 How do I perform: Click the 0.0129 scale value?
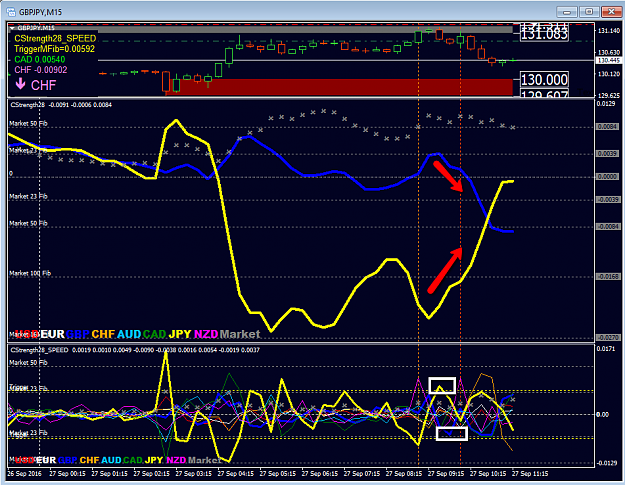606,104
